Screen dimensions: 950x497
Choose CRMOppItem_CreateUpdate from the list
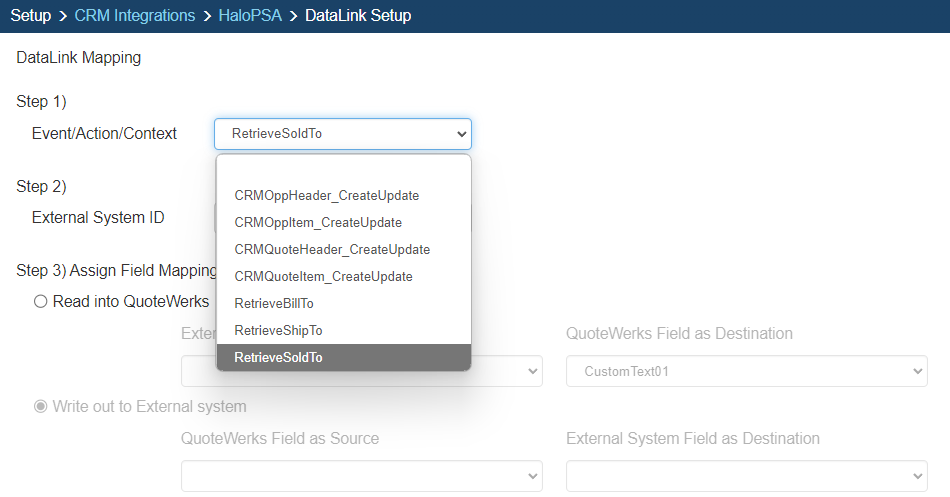tap(344, 222)
